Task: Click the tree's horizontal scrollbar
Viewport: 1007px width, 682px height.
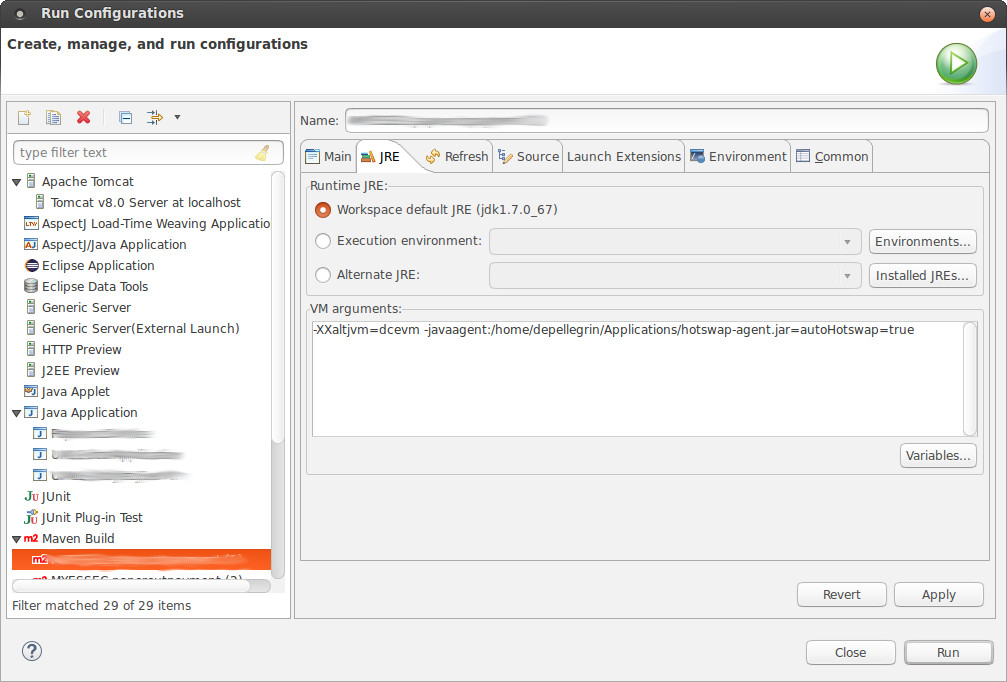Action: pyautogui.click(x=132, y=586)
